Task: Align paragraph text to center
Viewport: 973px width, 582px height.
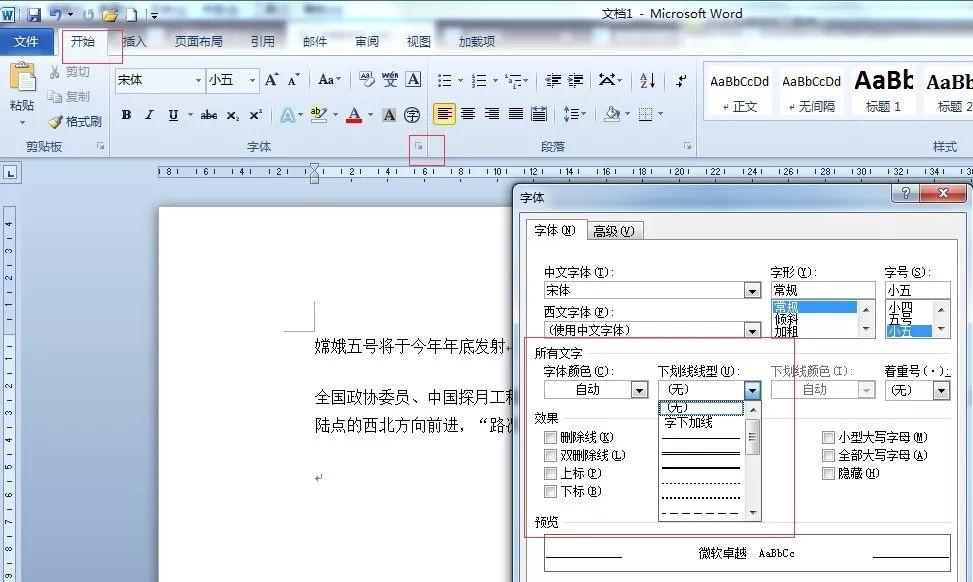Action: tap(467, 114)
